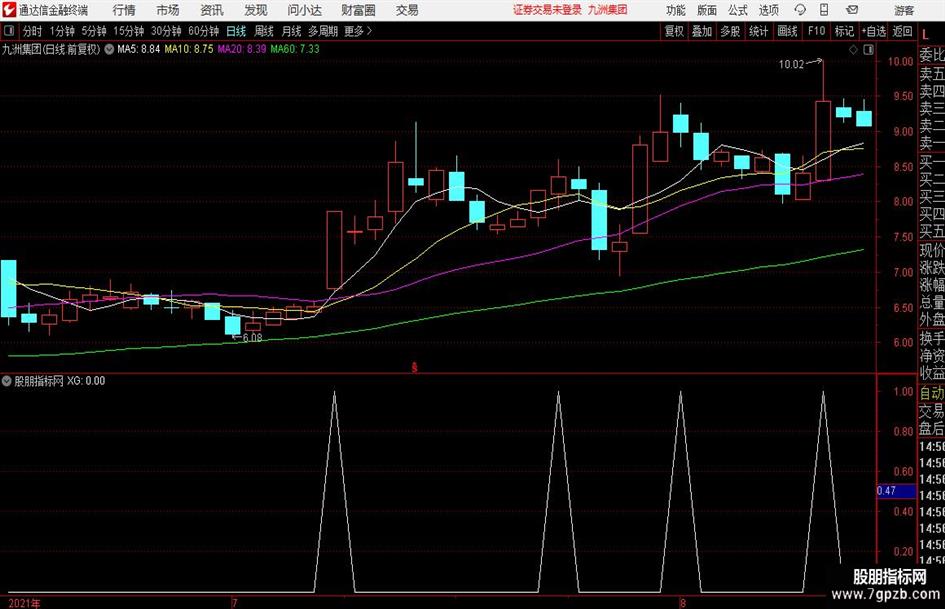
Task: Click the red $ event marker below chart
Action: click(414, 367)
